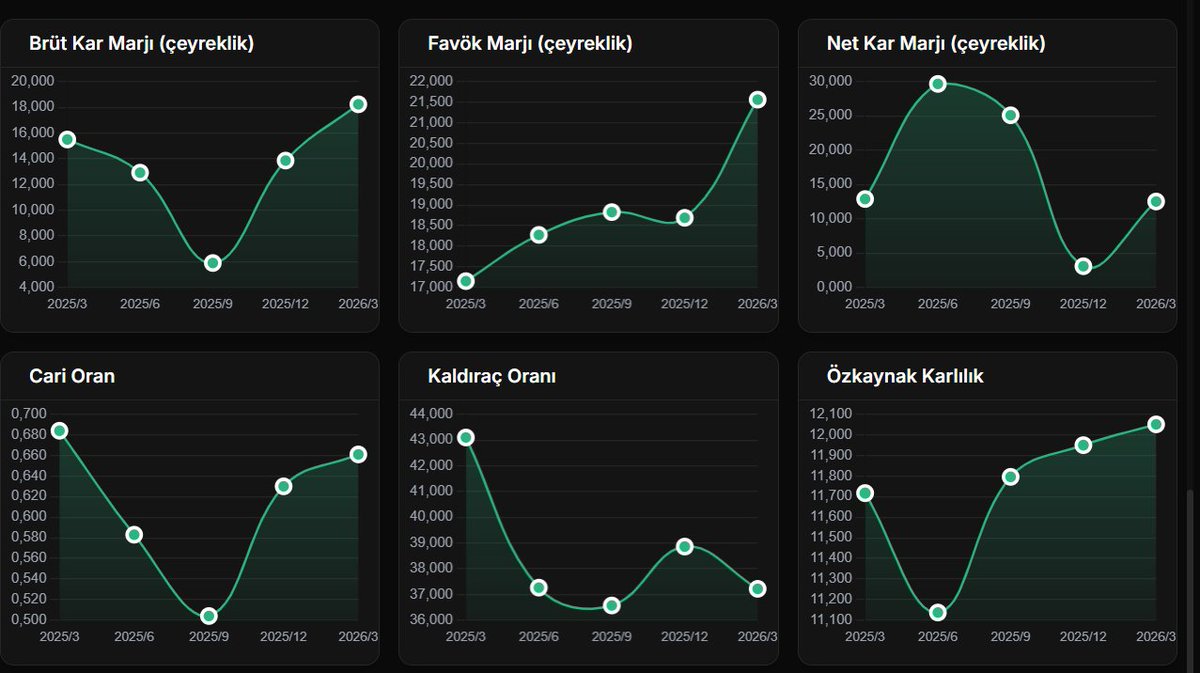The height and width of the screenshot is (673, 1200).
Task: Click the 11,100 axis label in Özkaynak Karlılık chart
Action: pos(830,620)
